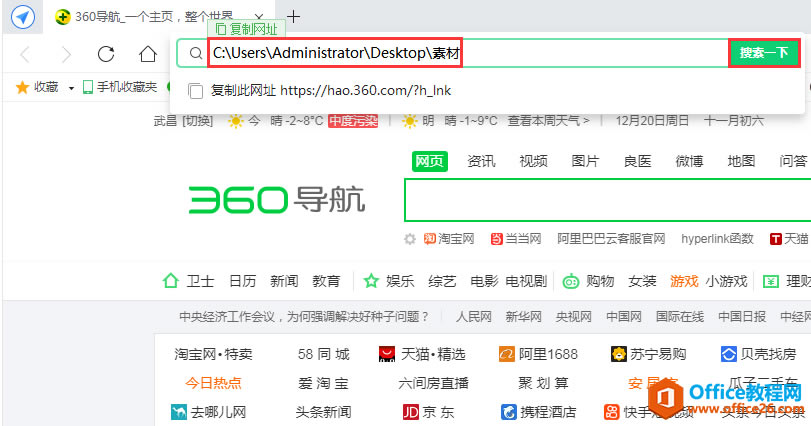
Task: Focus the 360 search input box
Action: [x=608, y=200]
